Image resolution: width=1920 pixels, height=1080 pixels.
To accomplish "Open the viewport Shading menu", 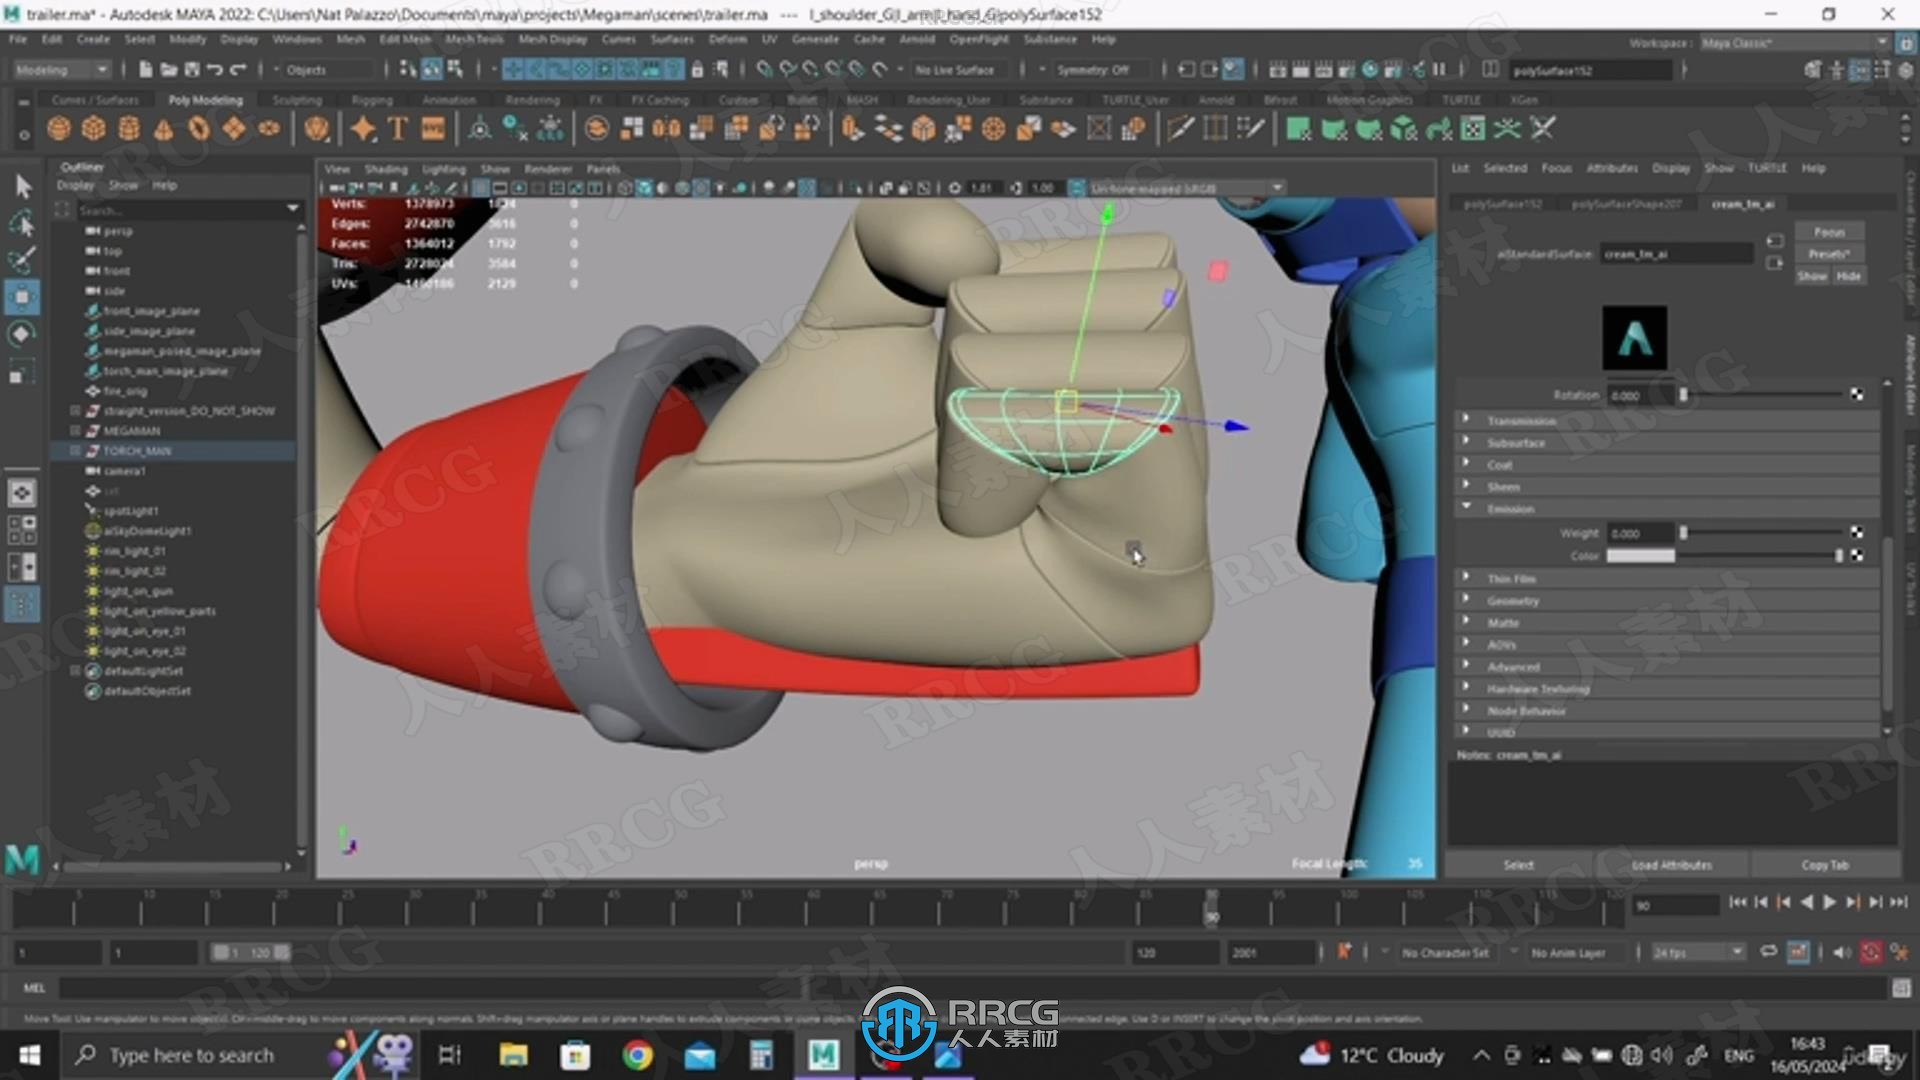I will tap(385, 169).
